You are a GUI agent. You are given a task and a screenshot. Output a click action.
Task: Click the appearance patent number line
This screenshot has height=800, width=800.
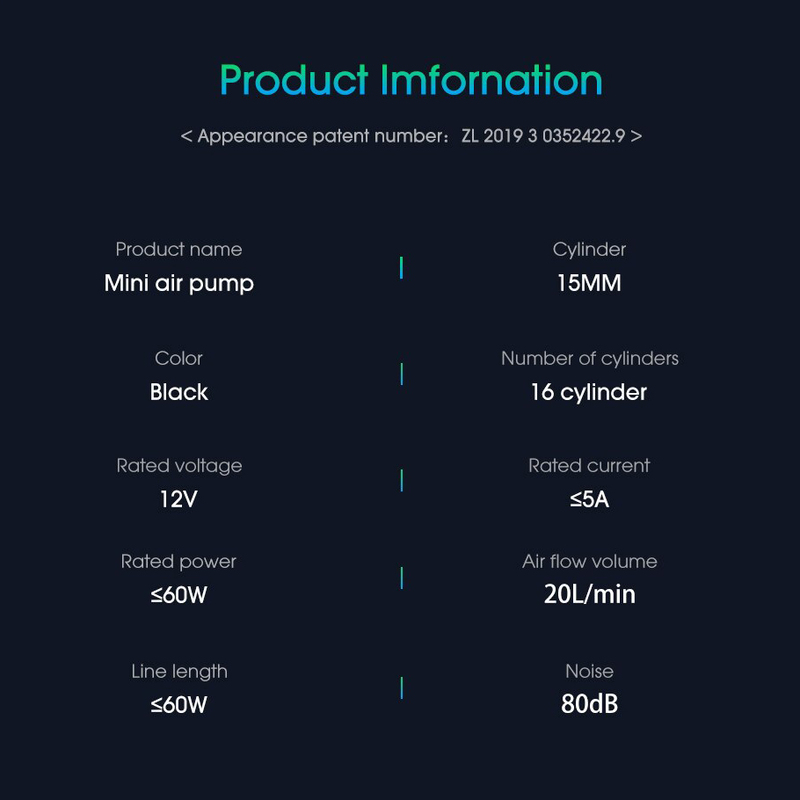click(411, 136)
